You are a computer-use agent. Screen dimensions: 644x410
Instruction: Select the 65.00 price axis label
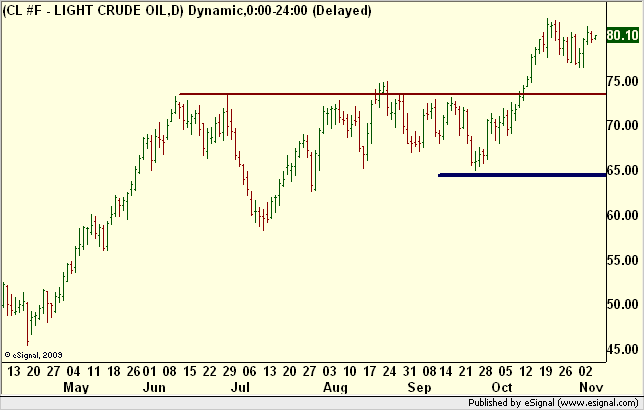pos(623,170)
